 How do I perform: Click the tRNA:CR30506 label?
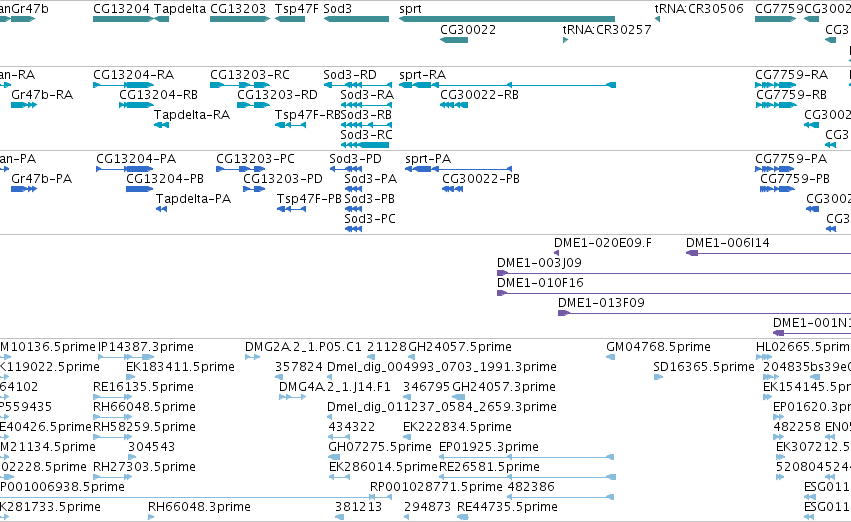(699, 9)
